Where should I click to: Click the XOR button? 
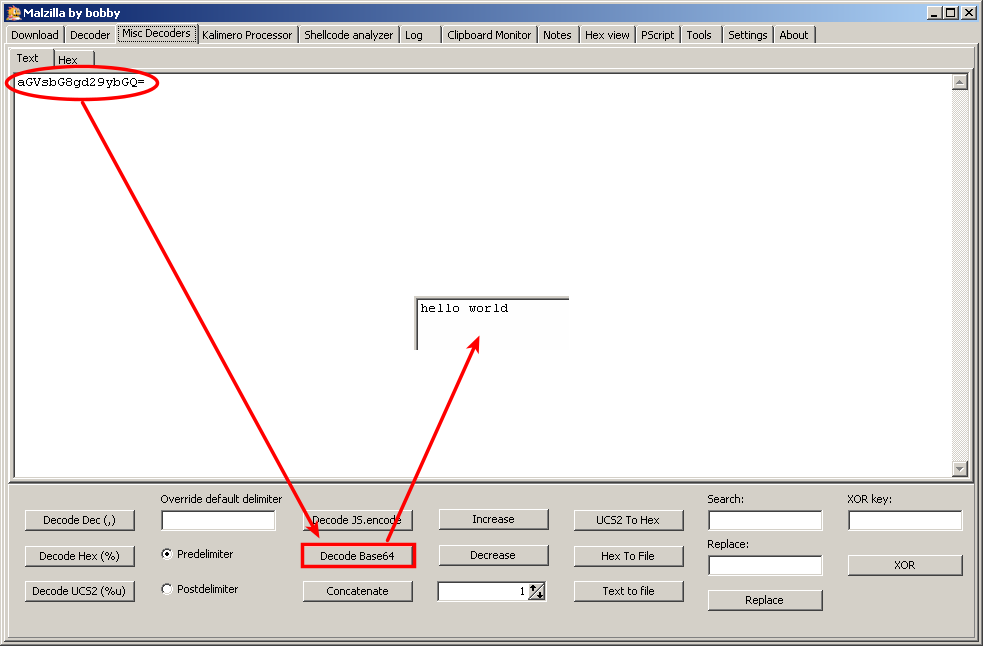[x=904, y=565]
